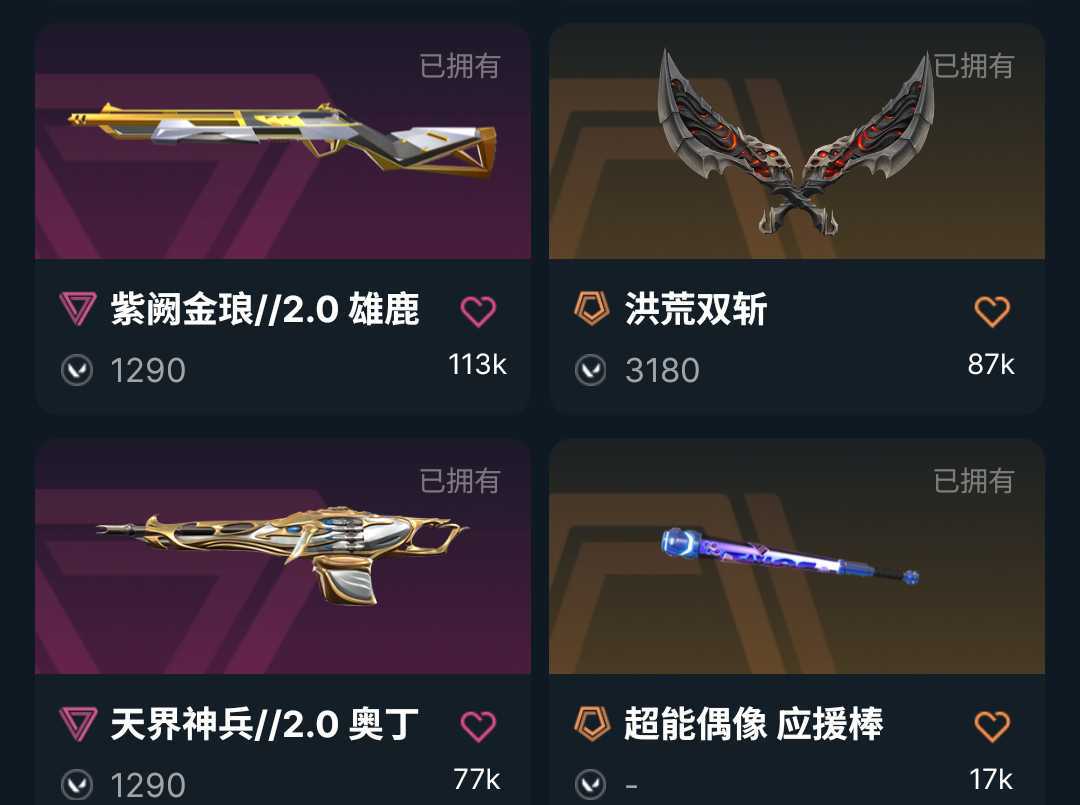Click pink triangle tier icon beside 紫阙金琅
The width and height of the screenshot is (1080, 805).
tap(77, 309)
